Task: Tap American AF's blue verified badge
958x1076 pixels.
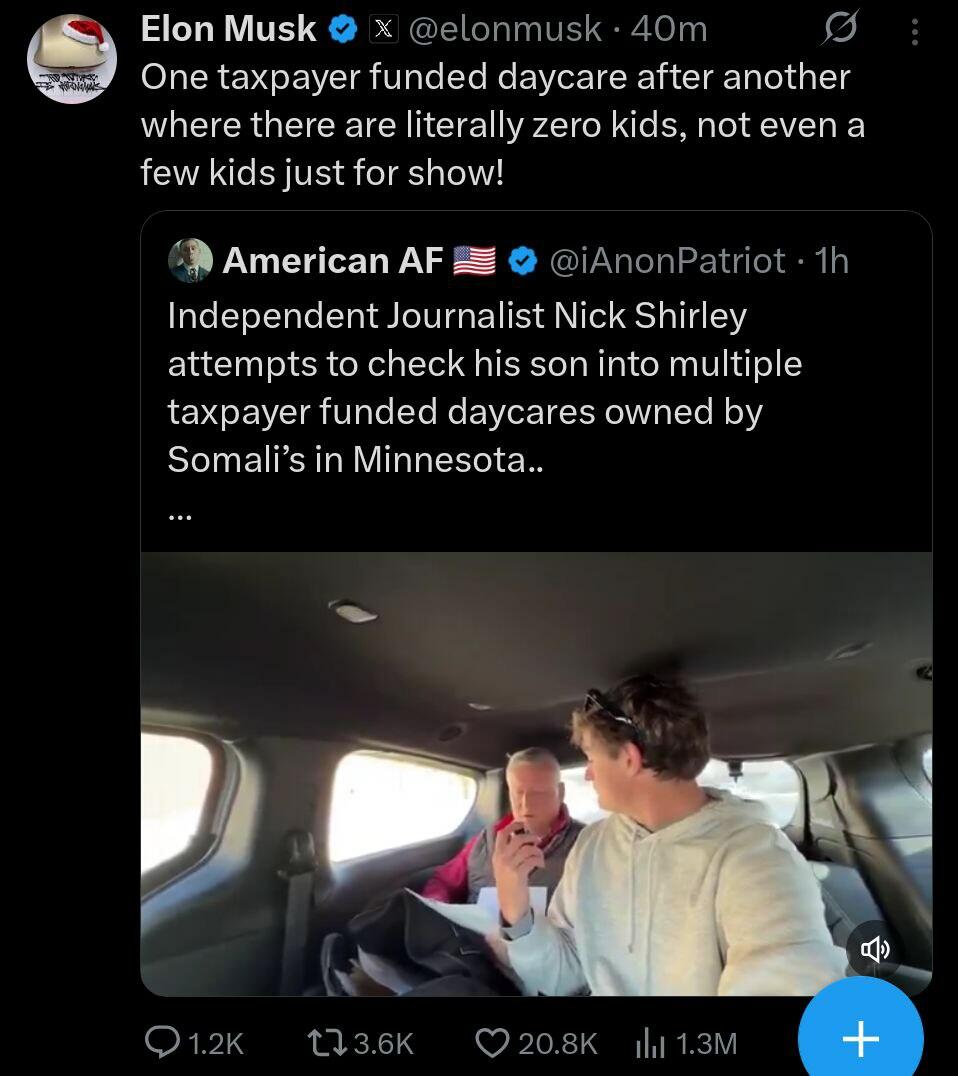Action: (x=522, y=261)
